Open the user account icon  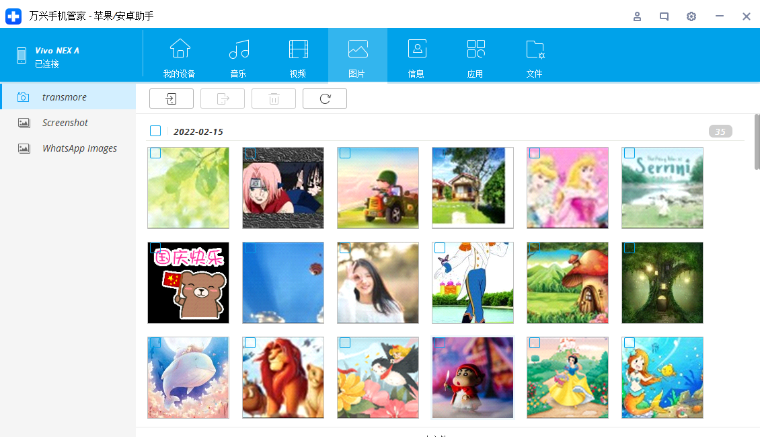coord(637,17)
